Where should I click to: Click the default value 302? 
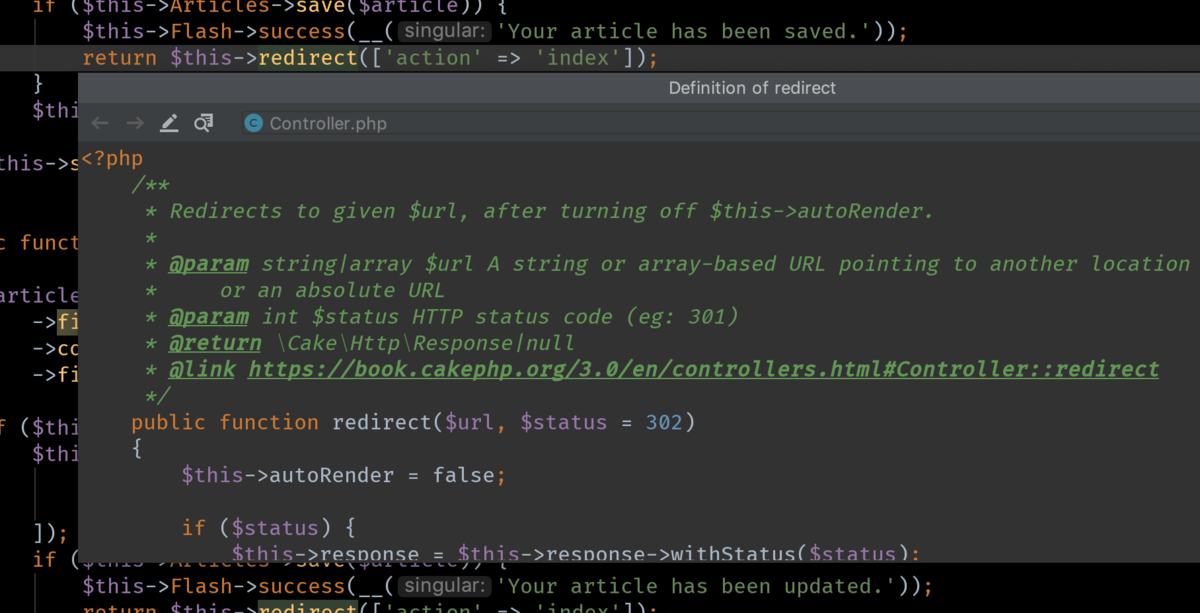pos(664,422)
